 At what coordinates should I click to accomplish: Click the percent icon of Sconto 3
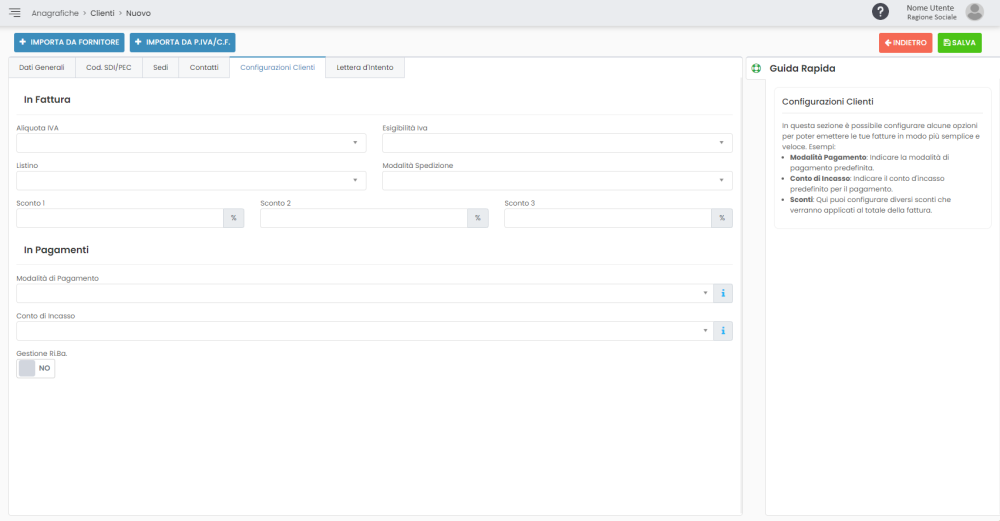[x=721, y=218]
